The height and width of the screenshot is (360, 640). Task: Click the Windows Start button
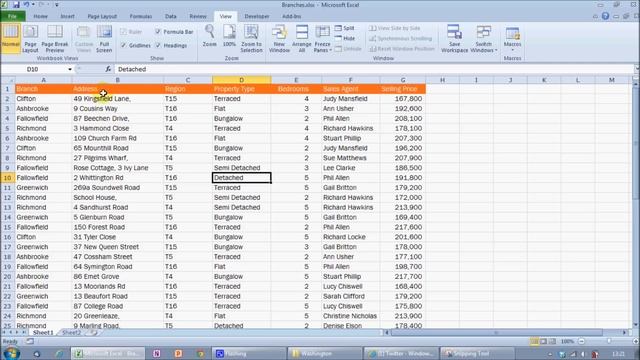pos(11,353)
